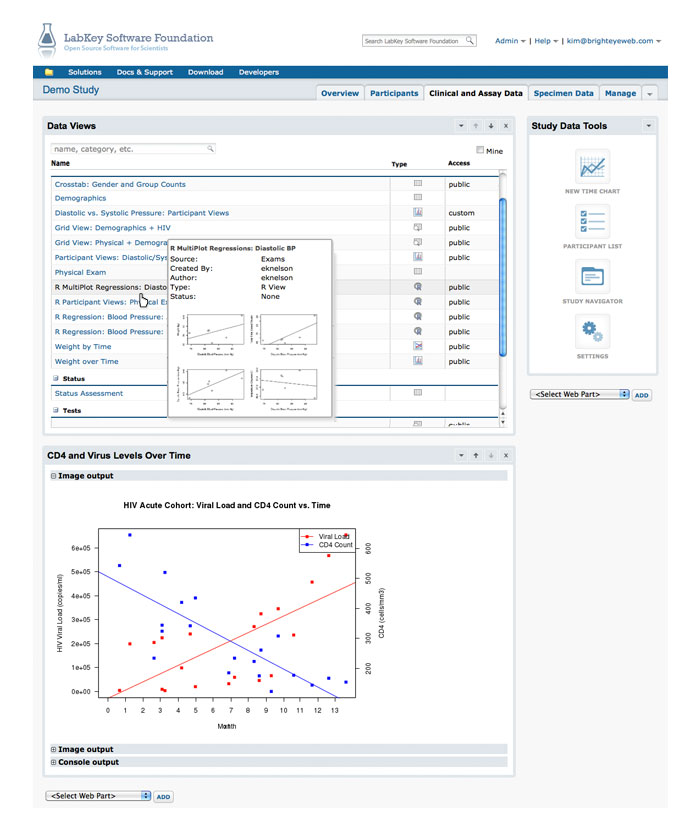Open the Study Navigator tool

point(592,277)
